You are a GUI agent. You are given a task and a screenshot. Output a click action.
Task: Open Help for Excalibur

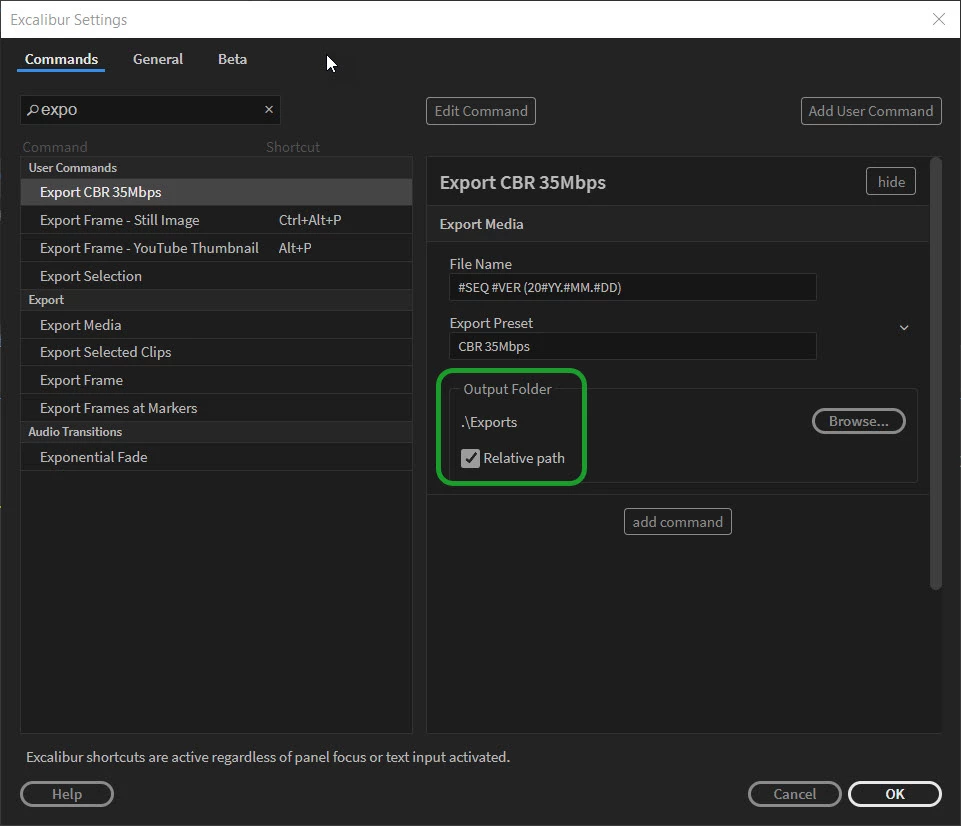67,794
